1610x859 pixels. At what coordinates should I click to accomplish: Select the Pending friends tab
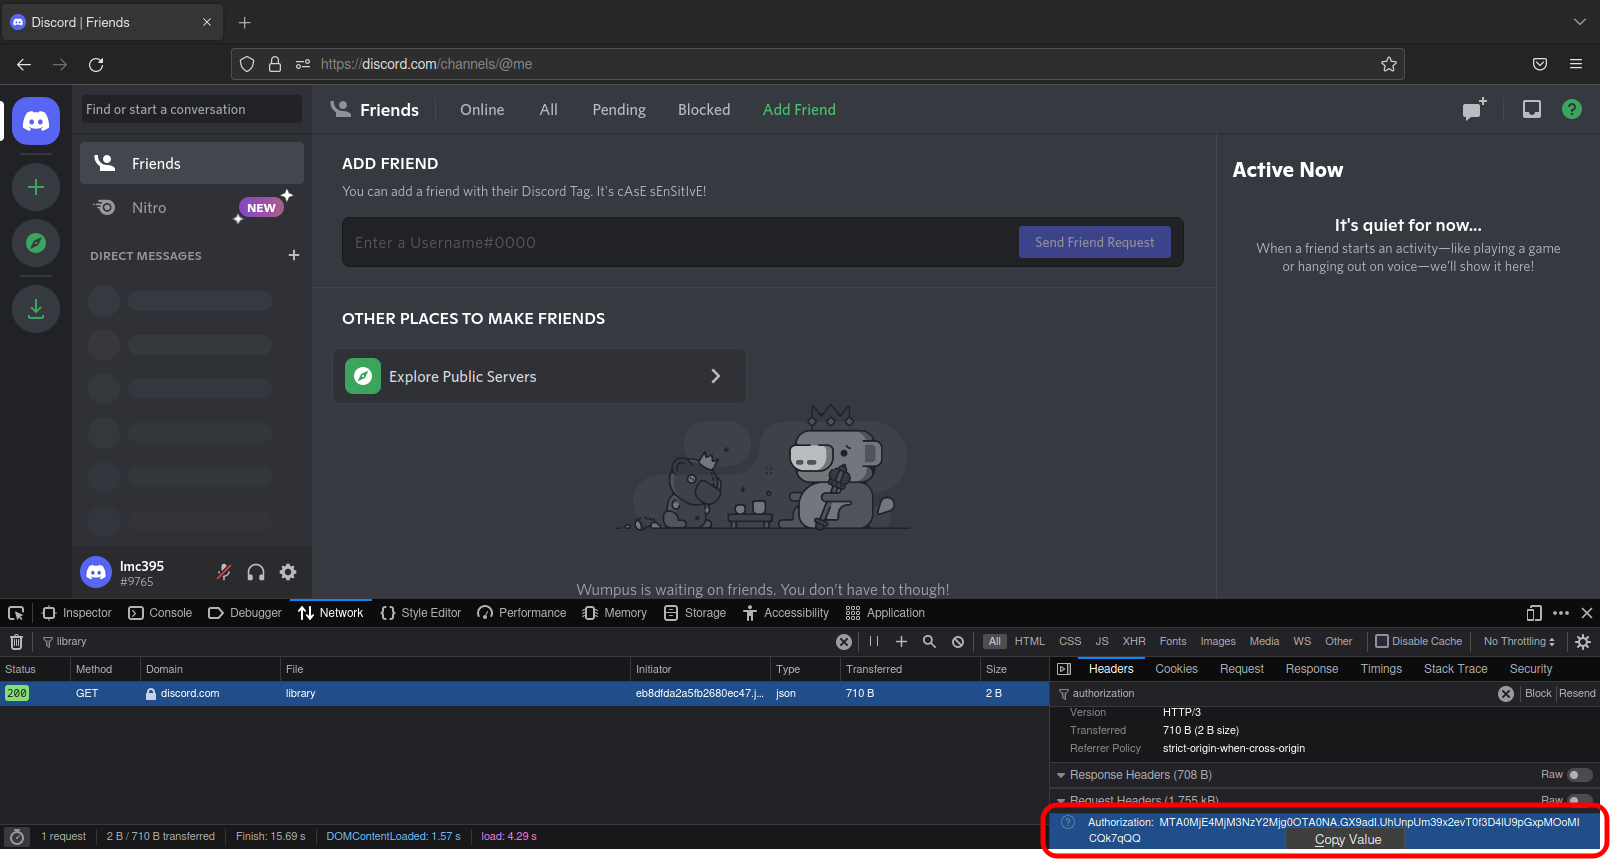coord(619,110)
